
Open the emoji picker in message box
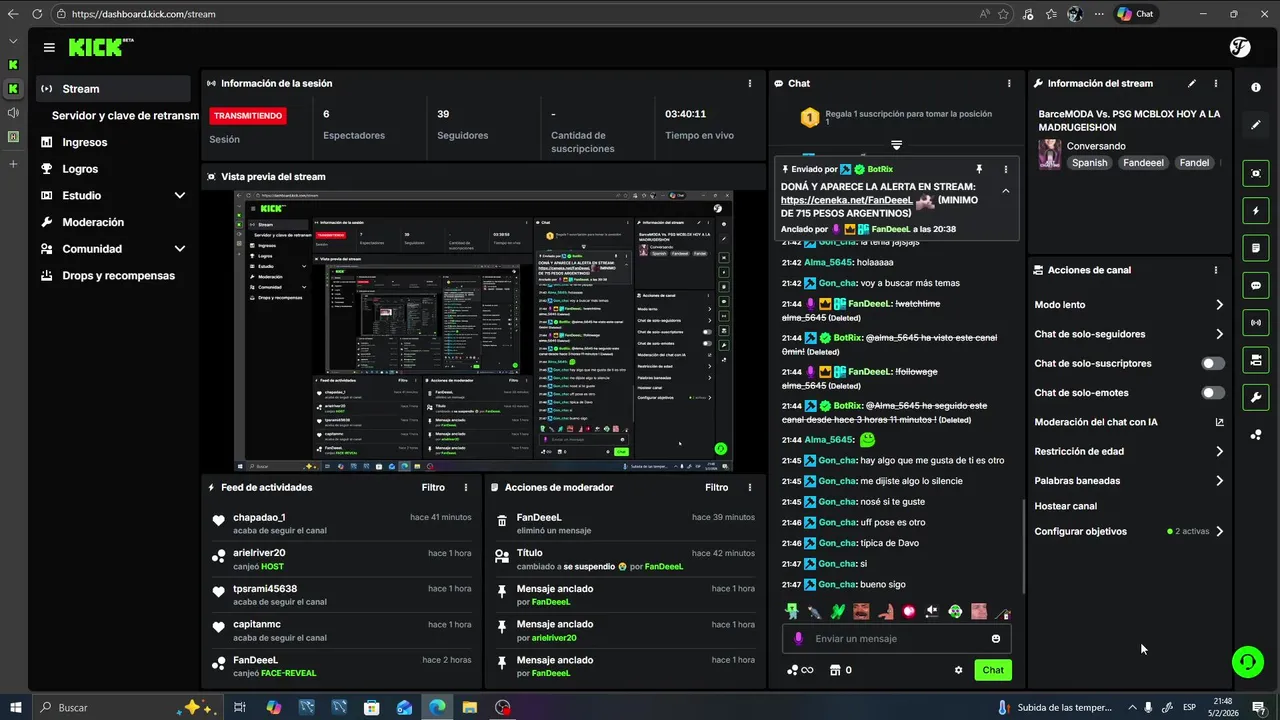(996, 639)
